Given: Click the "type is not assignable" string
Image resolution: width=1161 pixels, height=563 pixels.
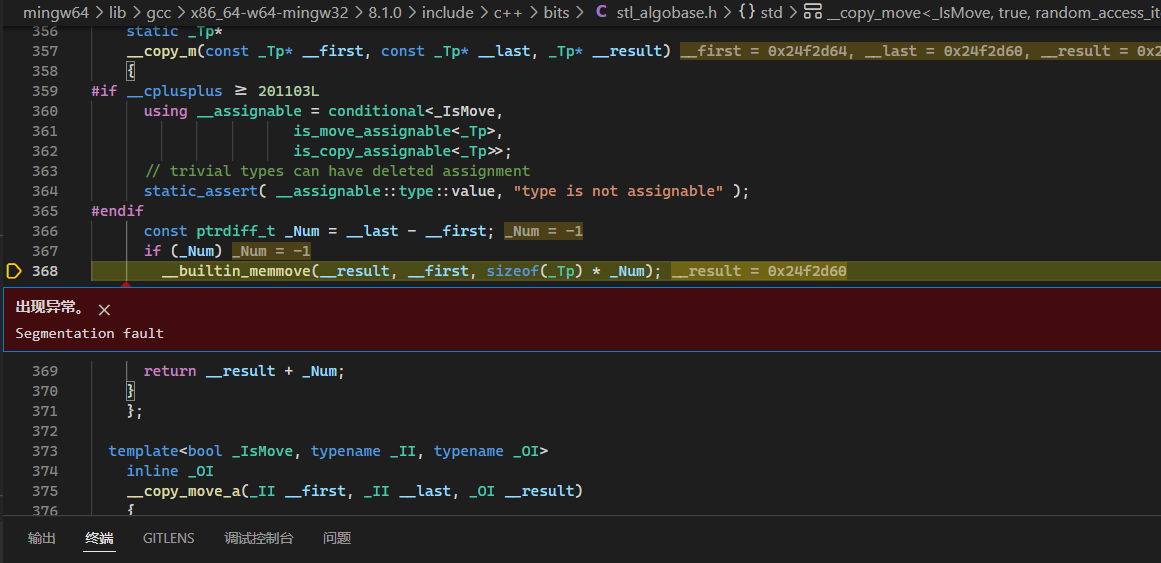Looking at the screenshot, I should pos(618,191).
